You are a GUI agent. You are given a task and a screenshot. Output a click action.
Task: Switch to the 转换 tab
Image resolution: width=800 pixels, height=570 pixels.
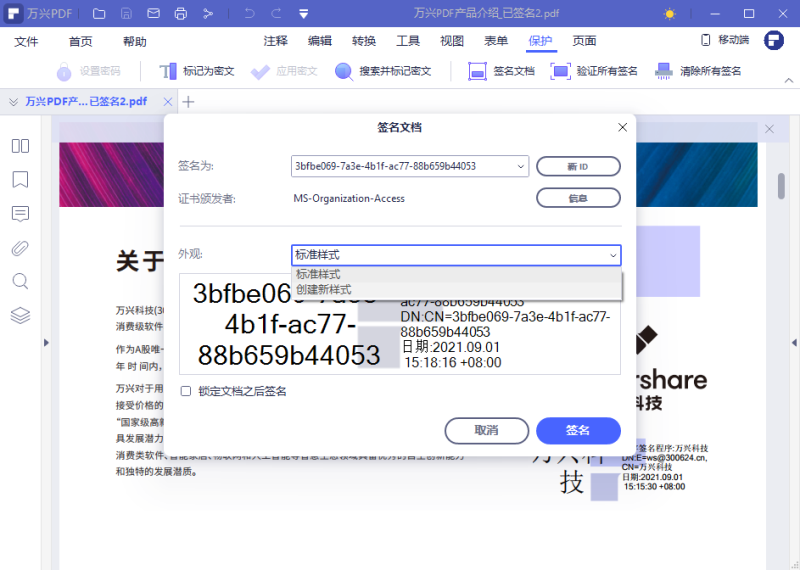click(364, 41)
